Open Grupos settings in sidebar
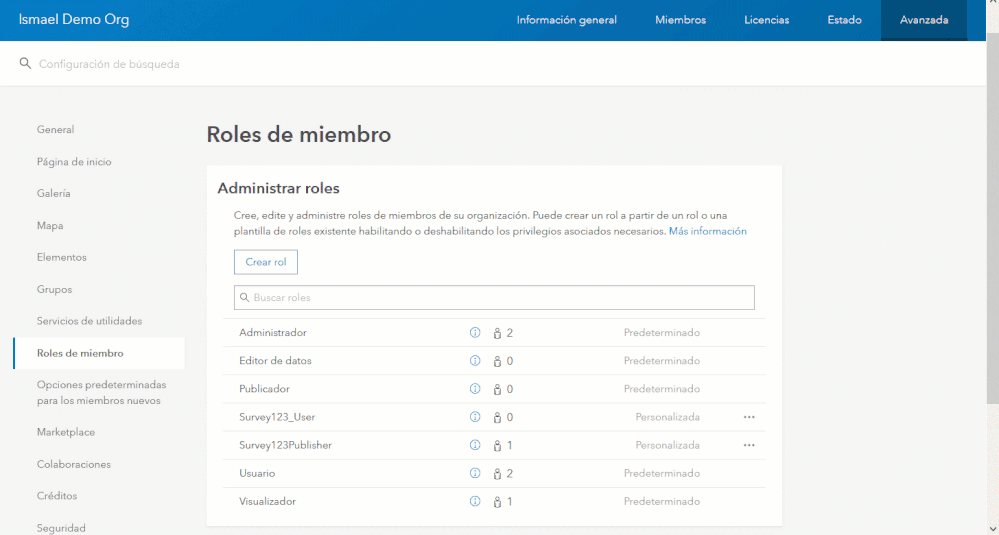This screenshot has width=999, height=535. click(54, 289)
